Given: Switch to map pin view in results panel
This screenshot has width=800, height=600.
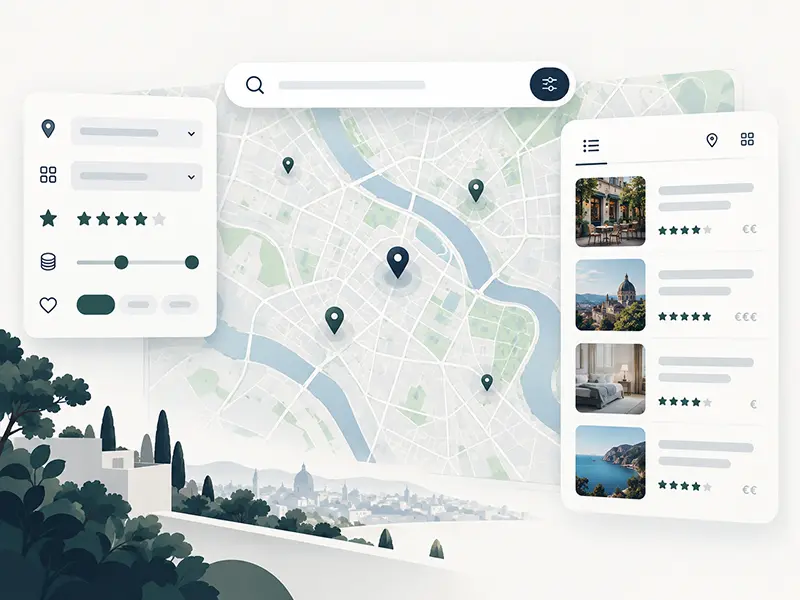Looking at the screenshot, I should (x=712, y=140).
